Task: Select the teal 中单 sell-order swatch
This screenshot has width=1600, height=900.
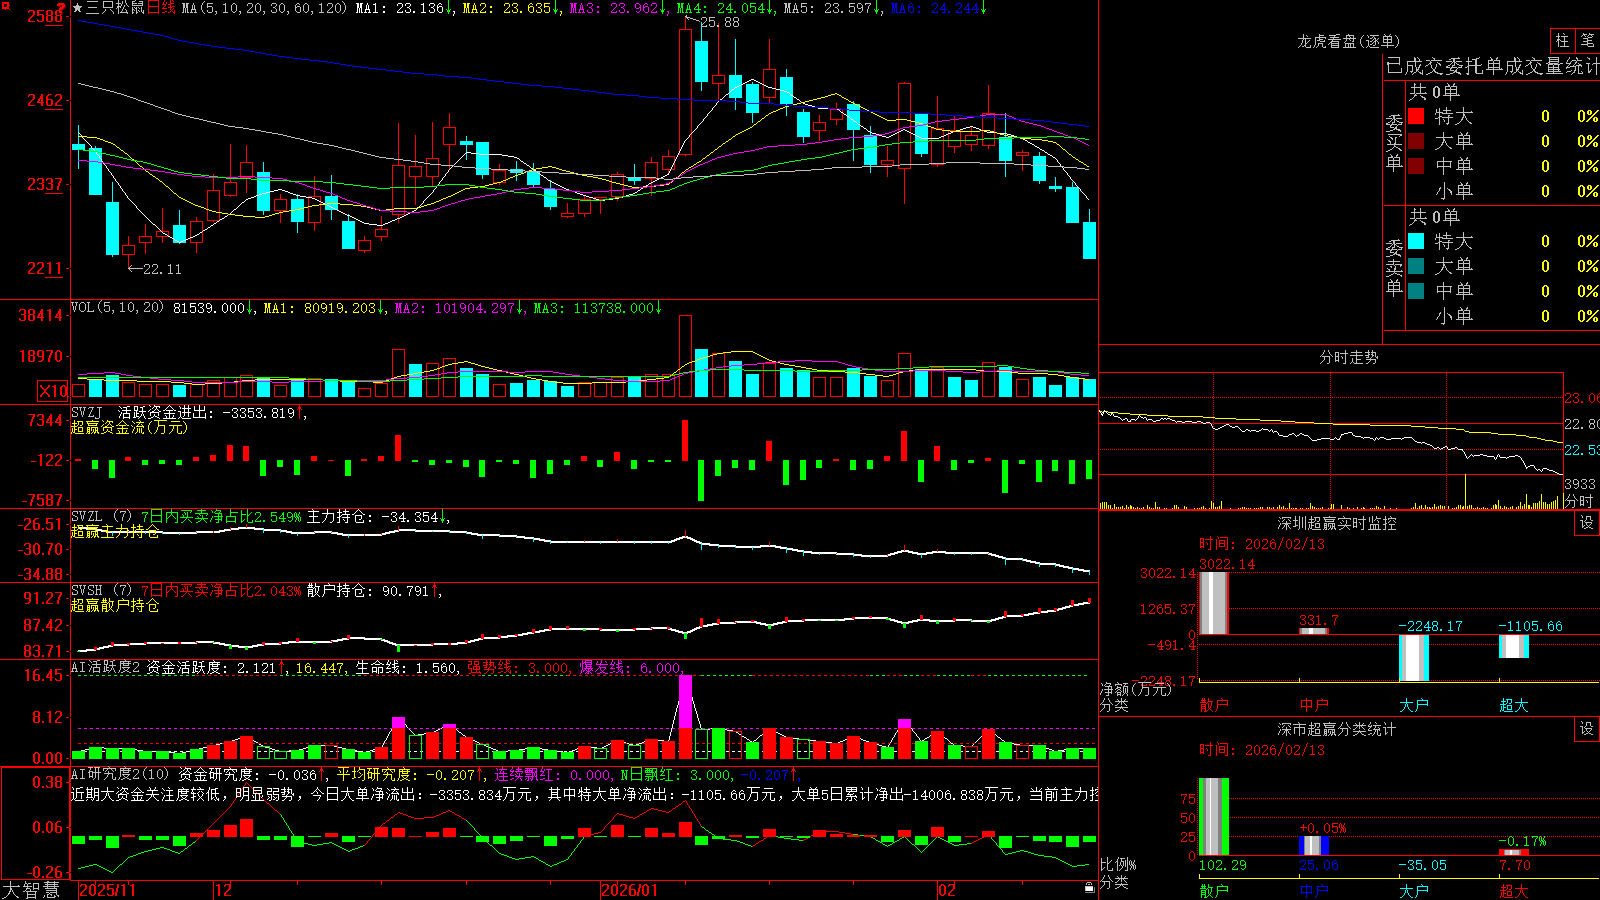Action: point(1416,291)
